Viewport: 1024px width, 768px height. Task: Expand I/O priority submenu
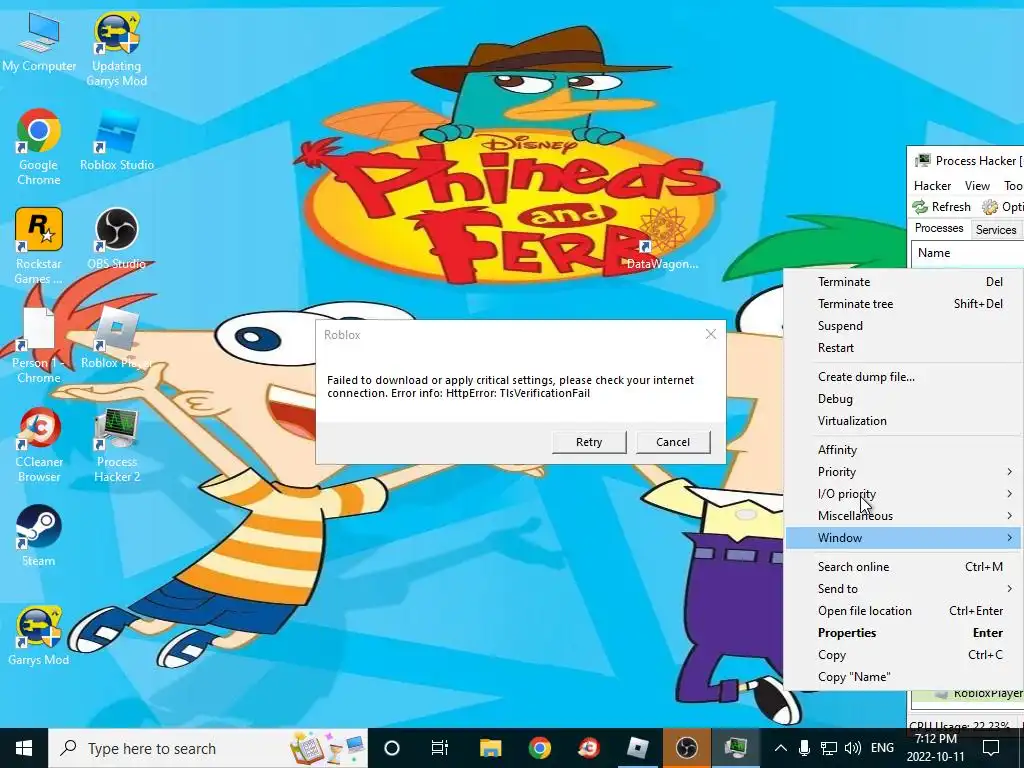[904, 494]
